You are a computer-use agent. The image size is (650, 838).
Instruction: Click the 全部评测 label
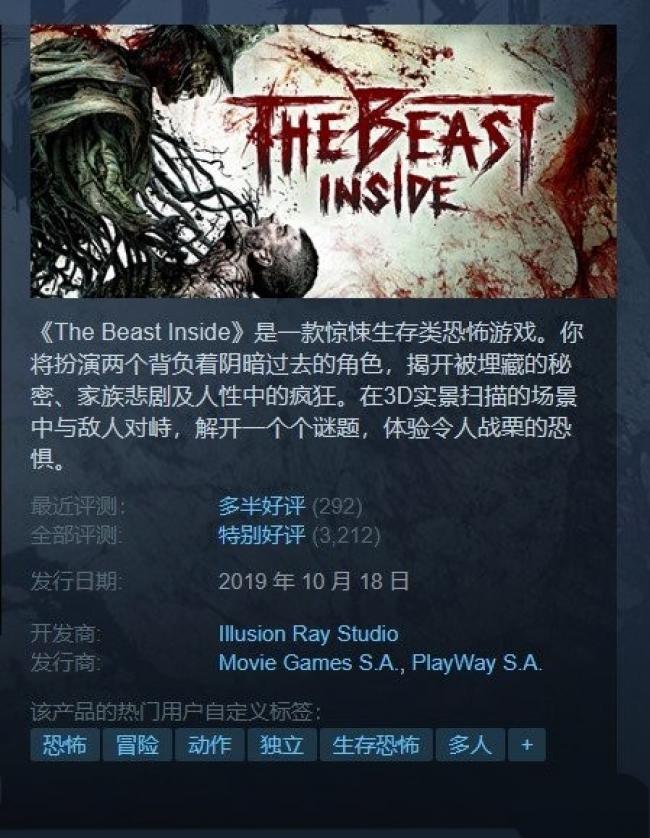[76, 534]
